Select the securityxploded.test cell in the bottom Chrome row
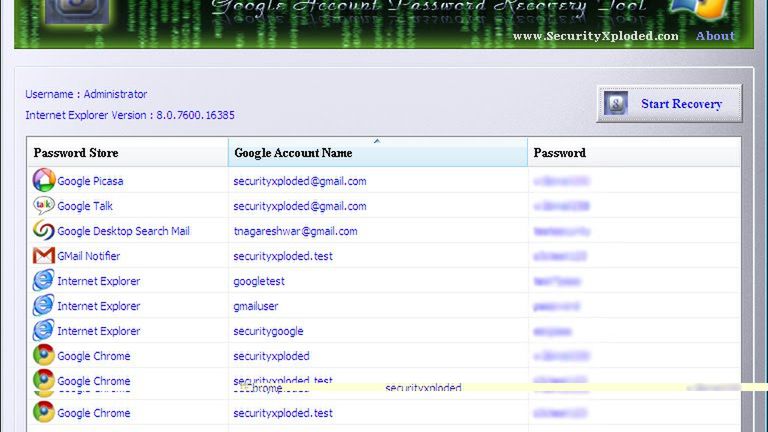Image resolution: width=768 pixels, height=432 pixels. click(283, 413)
